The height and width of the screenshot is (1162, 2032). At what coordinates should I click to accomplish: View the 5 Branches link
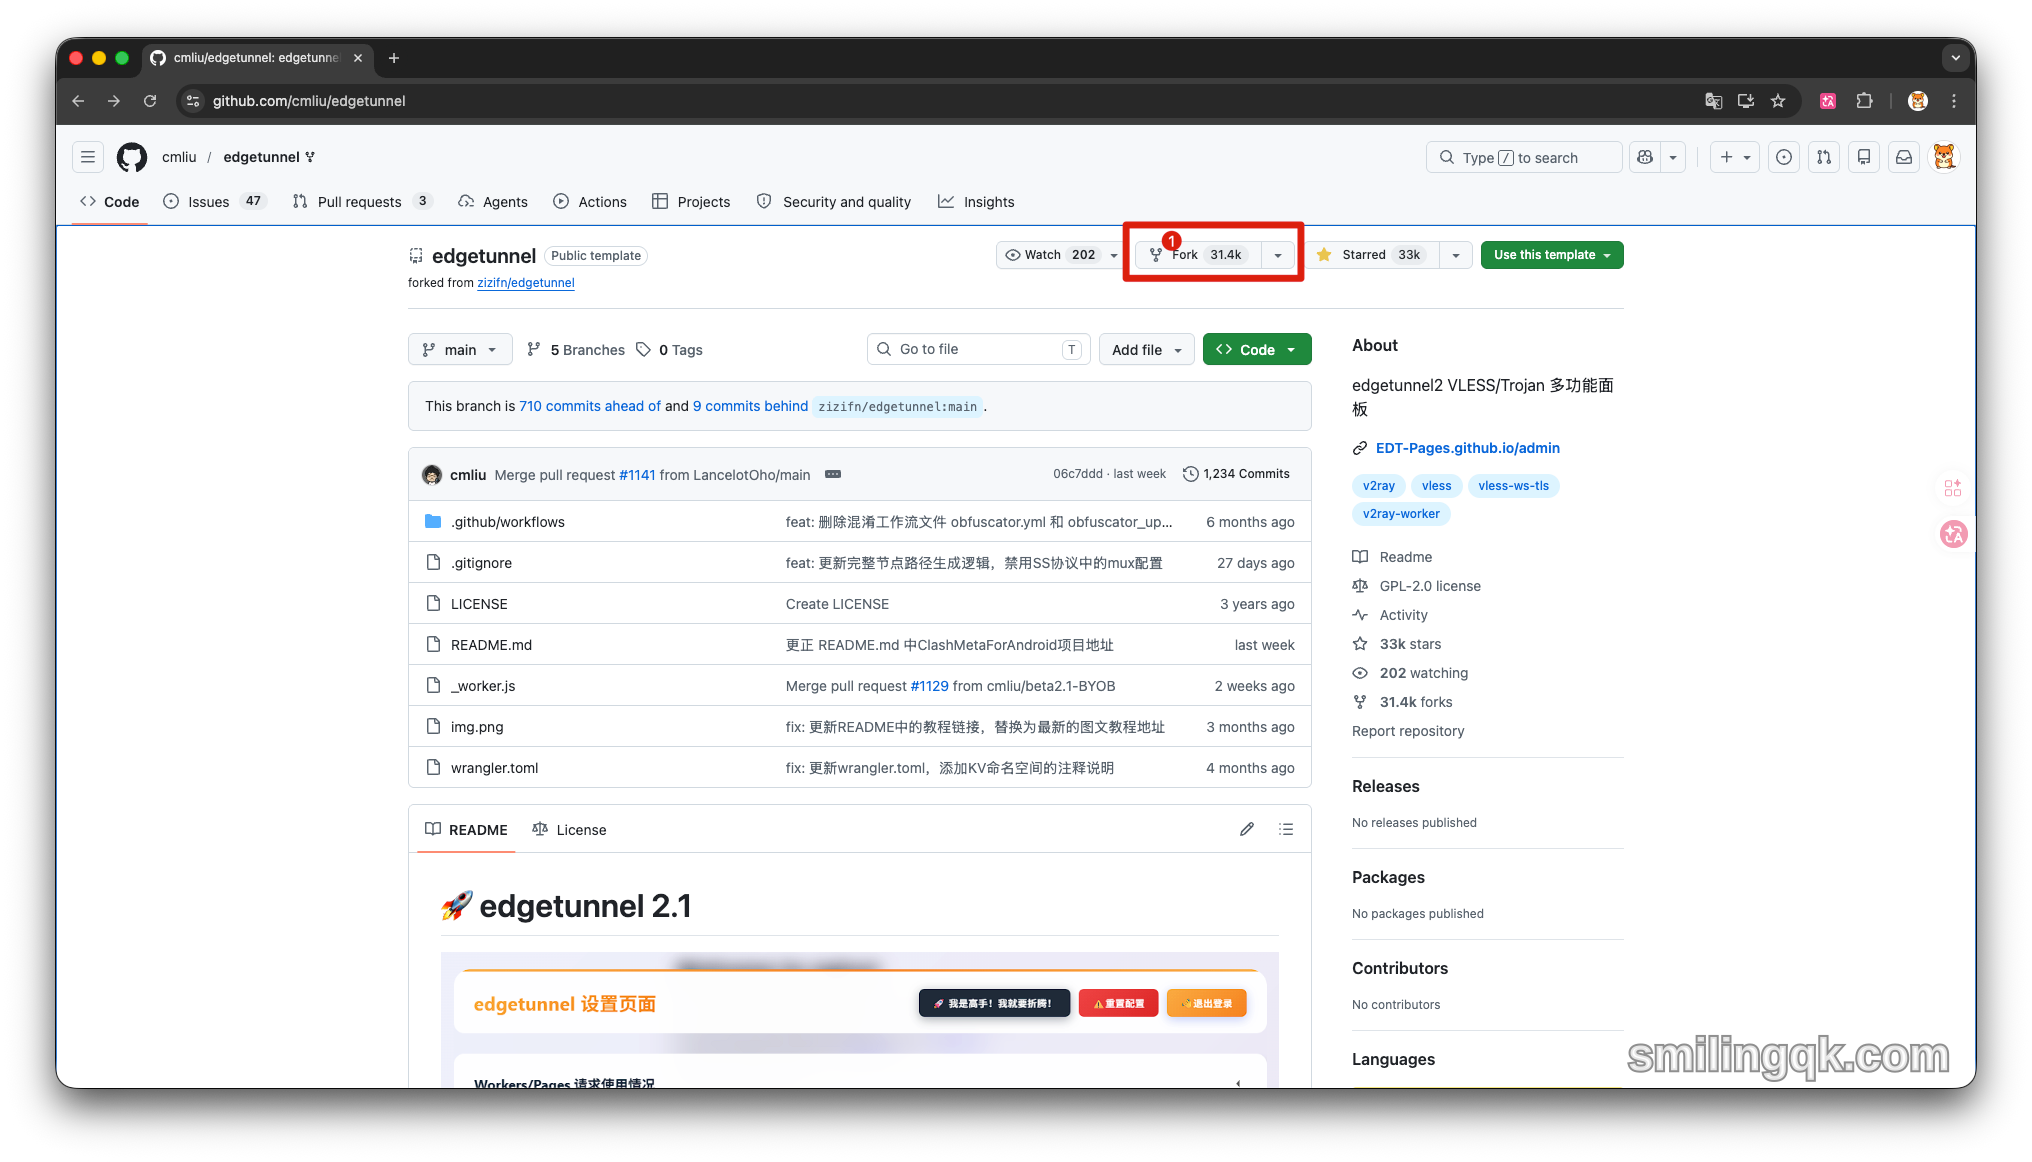pos(576,350)
